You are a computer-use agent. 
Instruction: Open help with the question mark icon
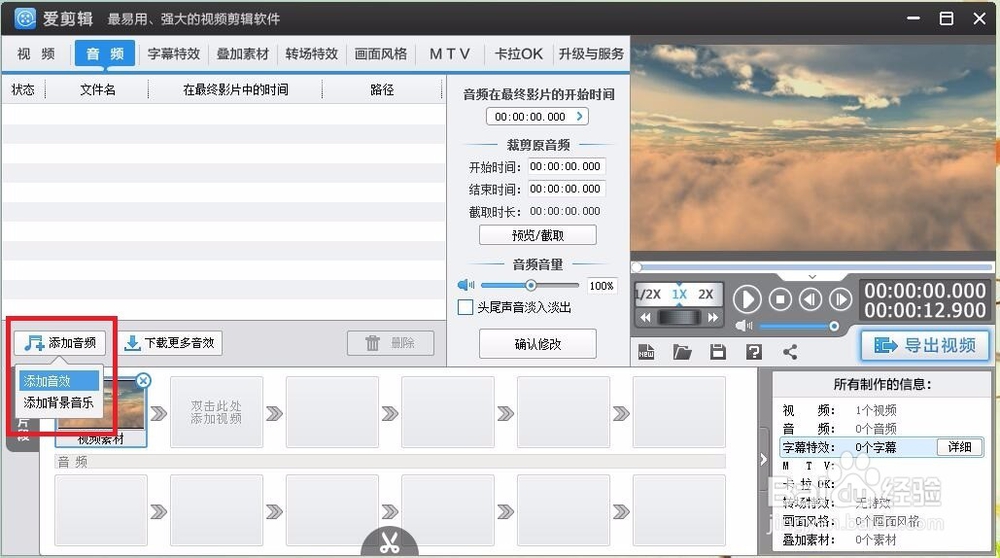[x=754, y=351]
